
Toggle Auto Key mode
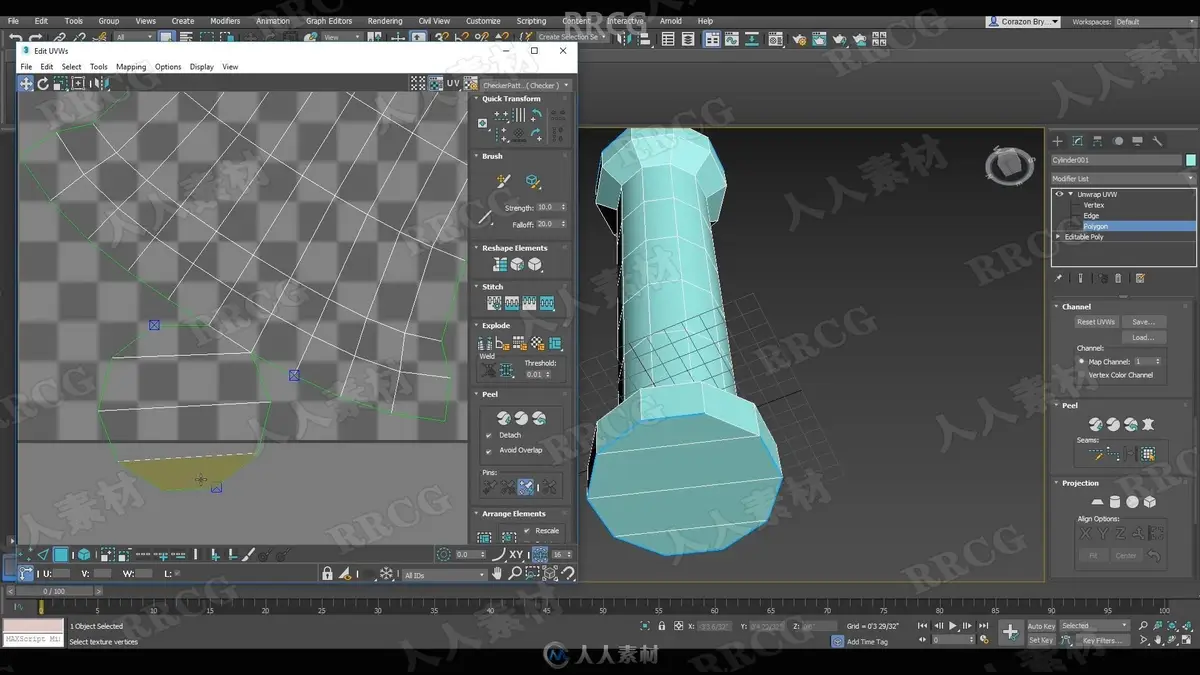click(x=1041, y=626)
